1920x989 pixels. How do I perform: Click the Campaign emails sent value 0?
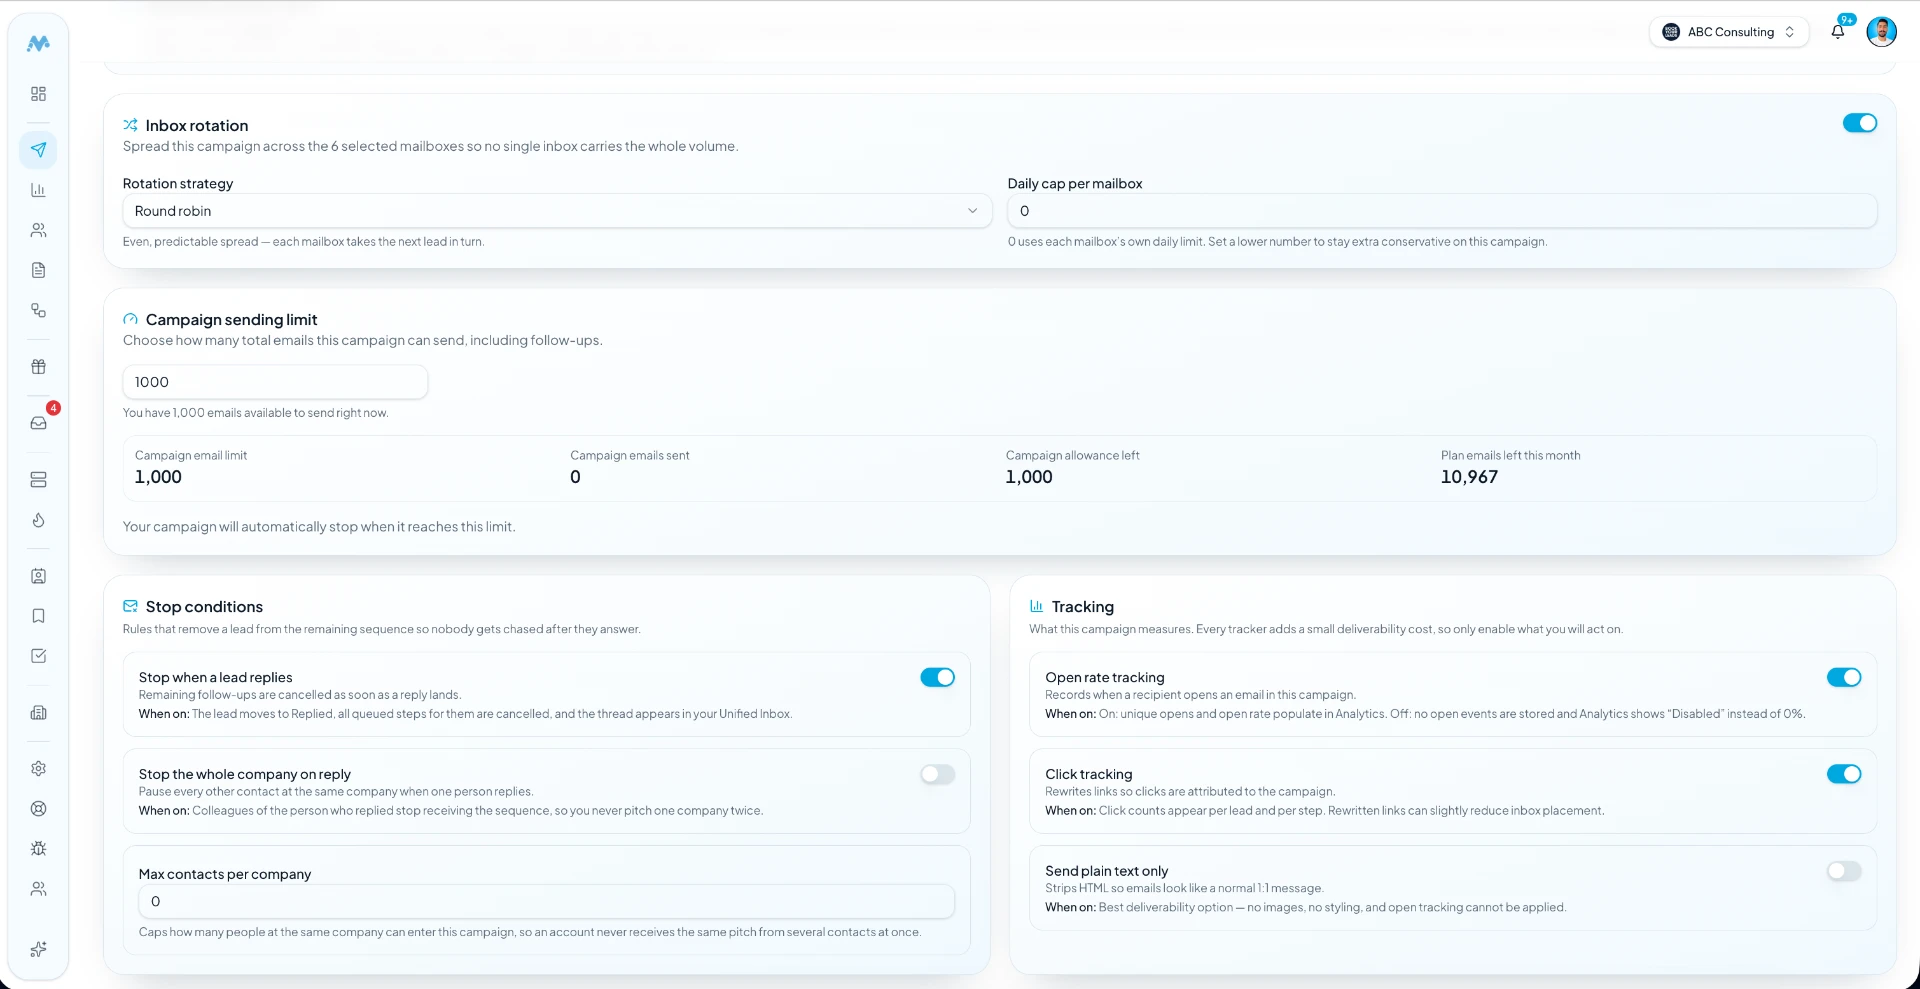click(x=575, y=477)
